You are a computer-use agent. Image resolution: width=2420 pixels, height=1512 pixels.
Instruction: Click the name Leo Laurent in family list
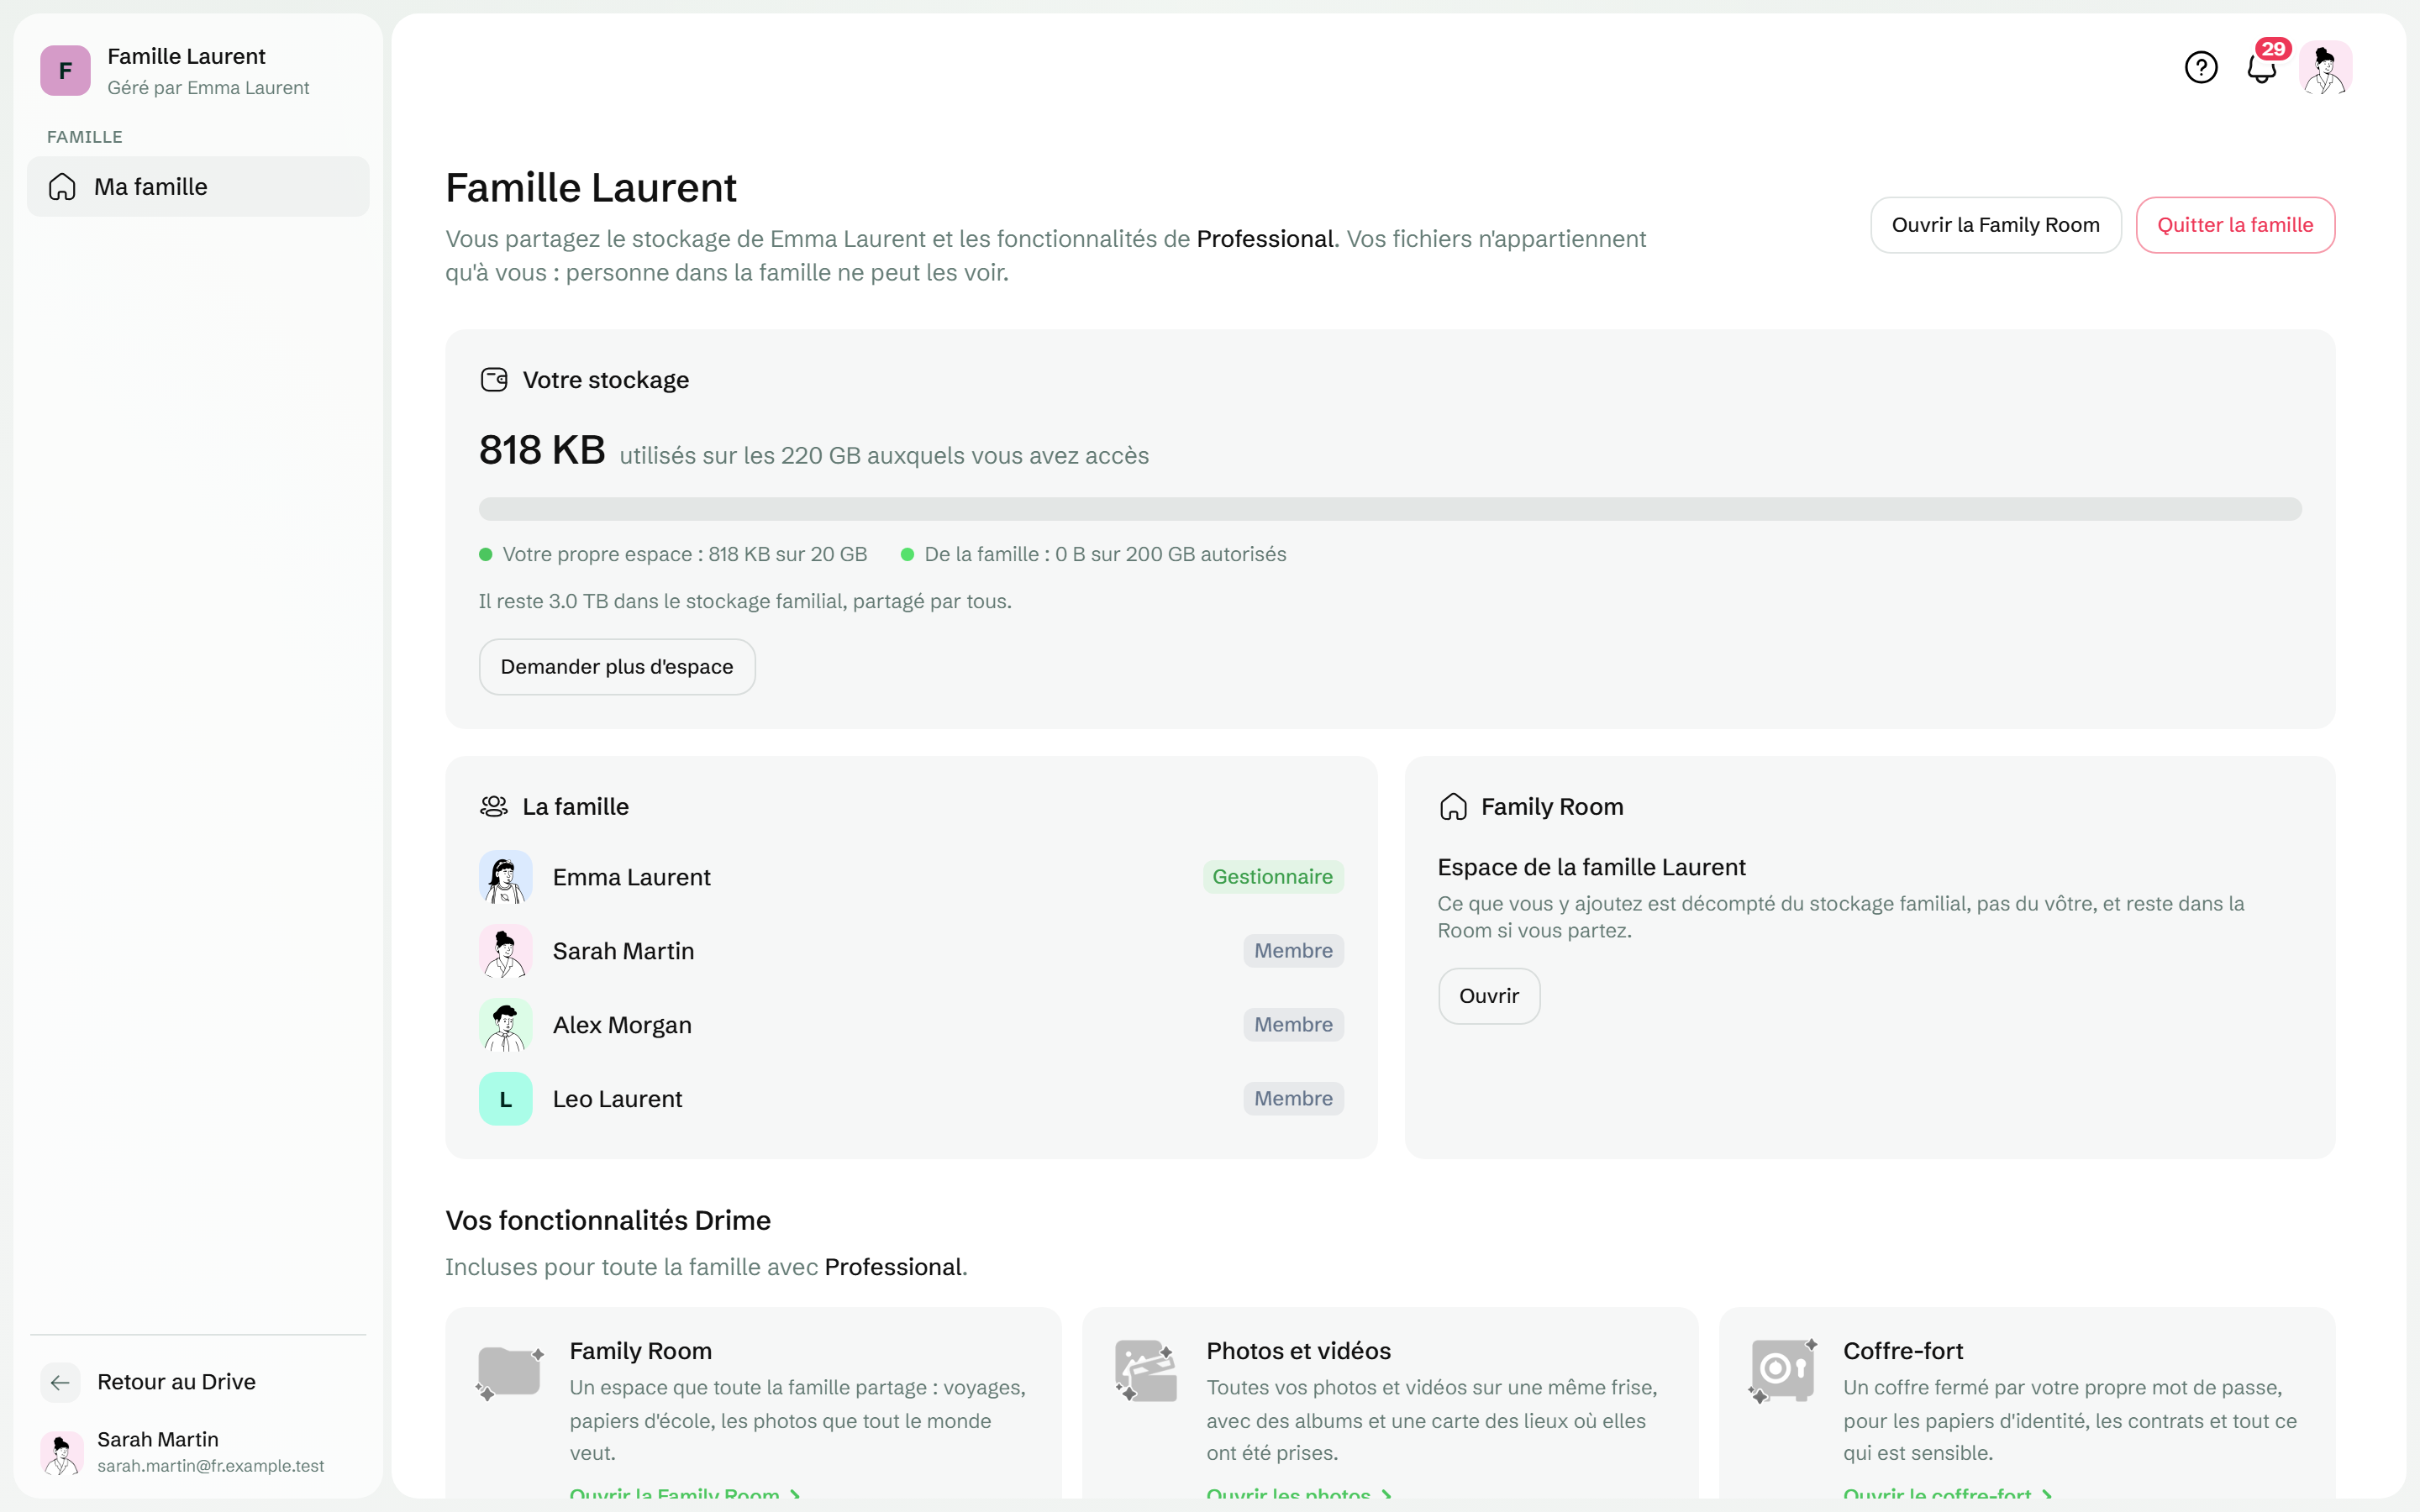point(617,1099)
